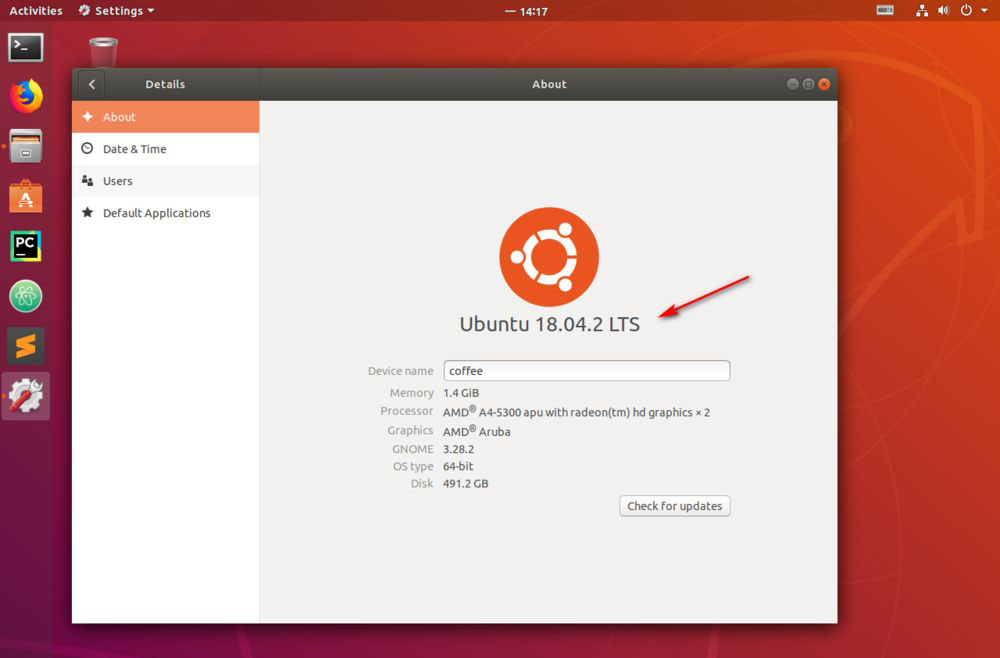The height and width of the screenshot is (658, 1000).
Task: Open Ubuntu Software from the dock
Action: click(x=26, y=197)
